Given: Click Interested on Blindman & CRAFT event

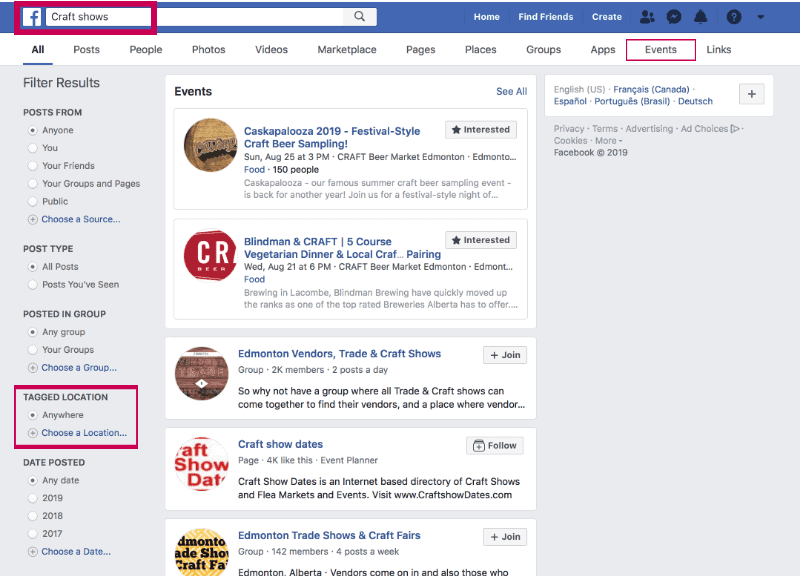Looking at the screenshot, I should [x=481, y=240].
